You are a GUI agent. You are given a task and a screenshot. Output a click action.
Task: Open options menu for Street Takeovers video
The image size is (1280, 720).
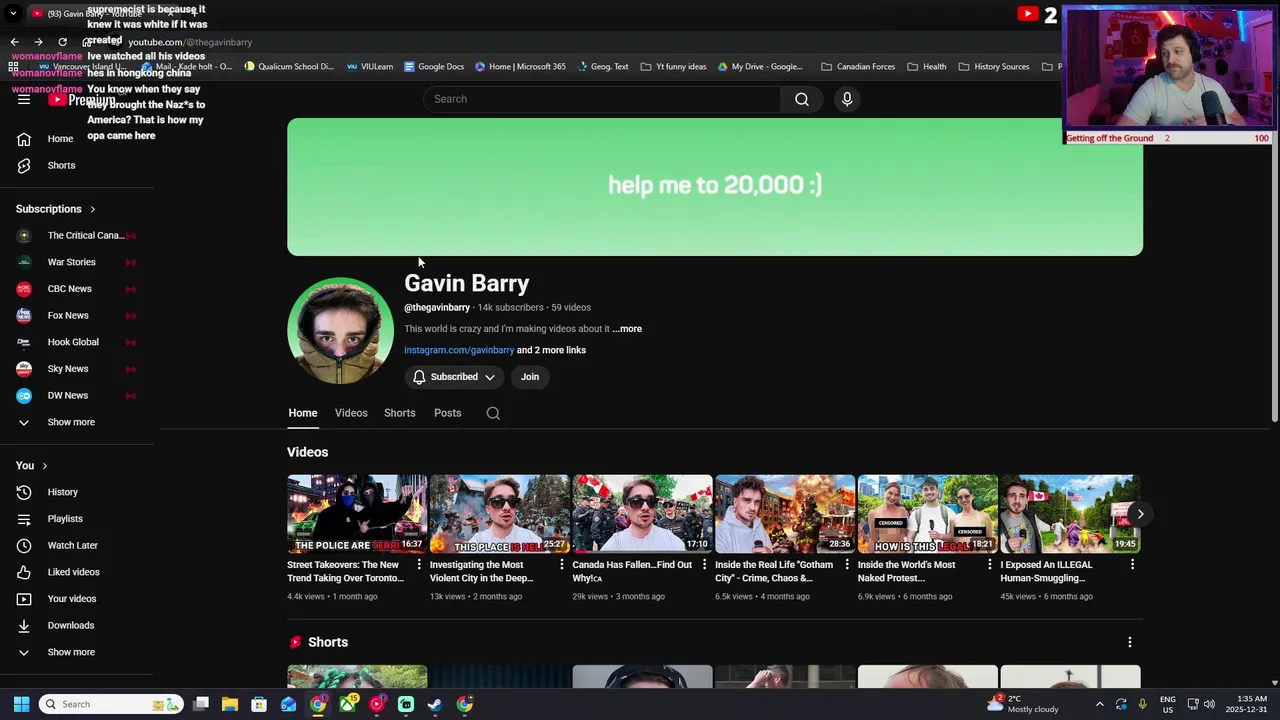click(419, 565)
